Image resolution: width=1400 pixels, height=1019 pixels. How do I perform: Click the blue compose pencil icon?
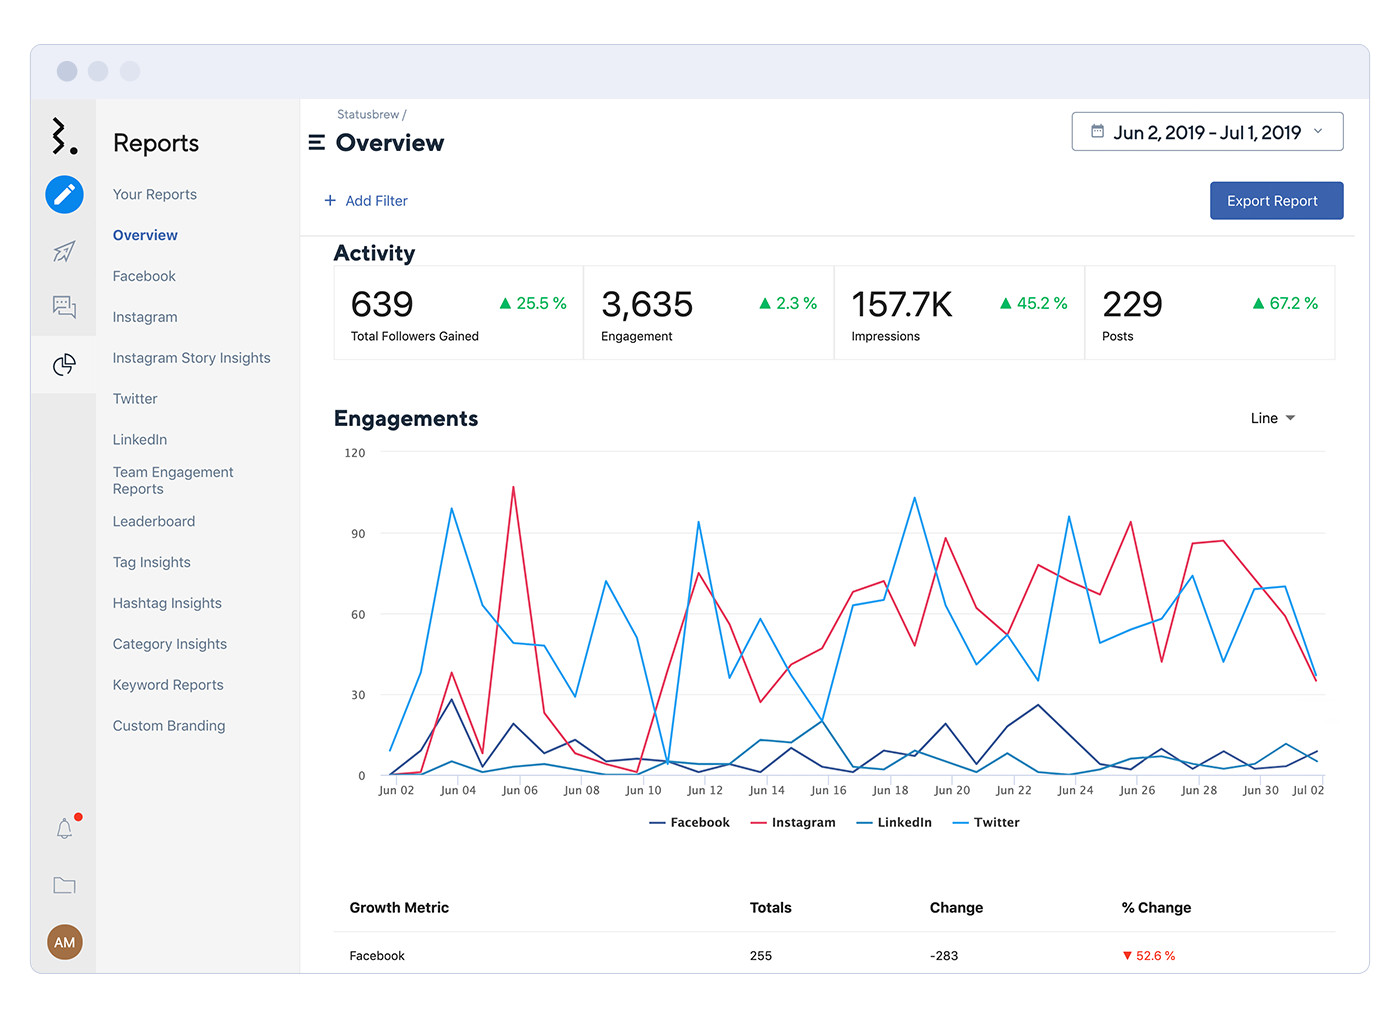(64, 194)
